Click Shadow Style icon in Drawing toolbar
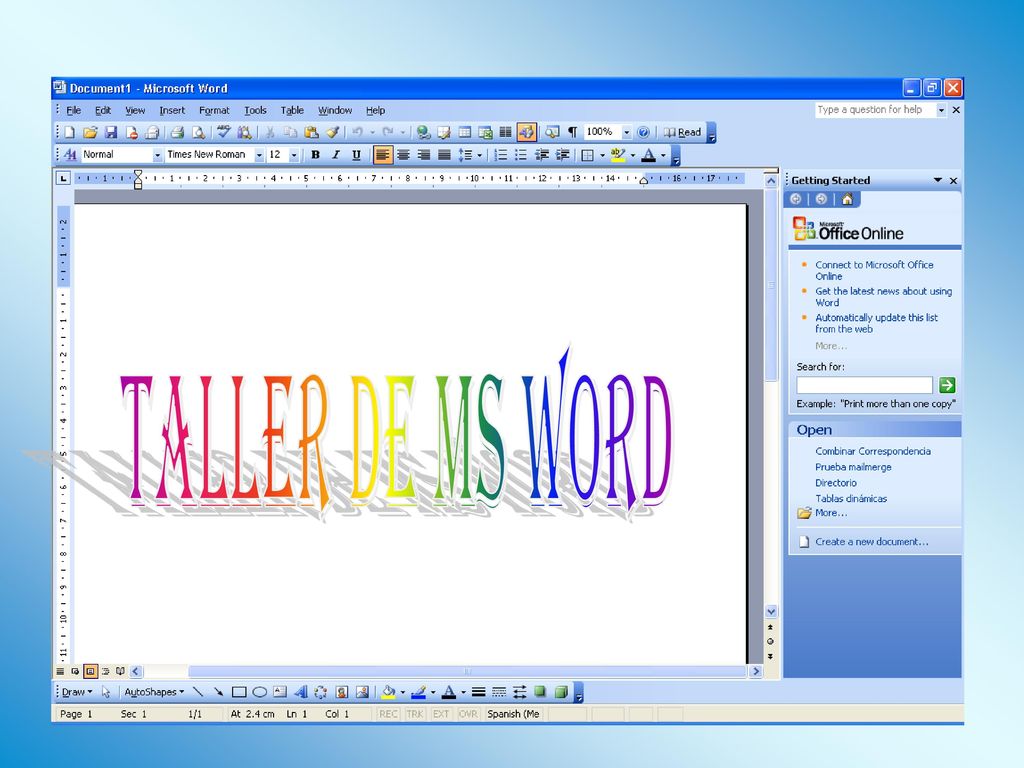Image resolution: width=1024 pixels, height=768 pixels. 540,692
